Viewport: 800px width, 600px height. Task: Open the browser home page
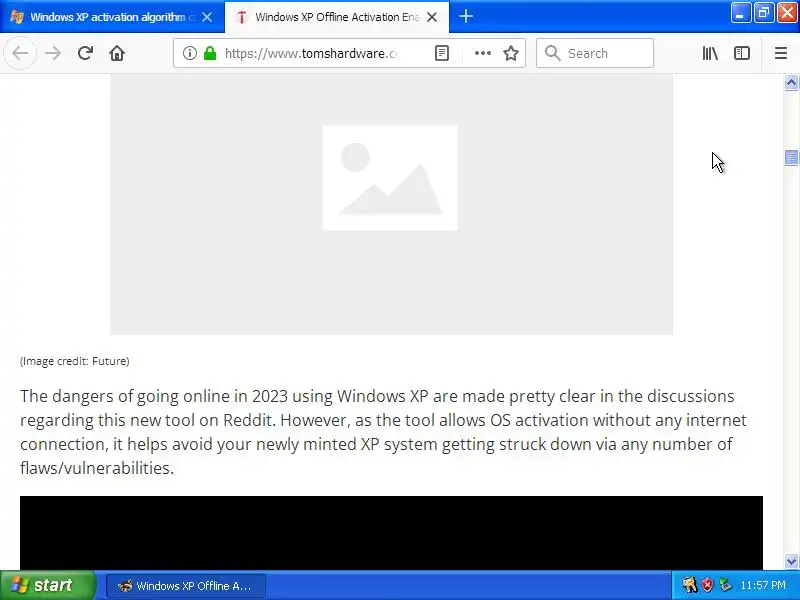117,53
